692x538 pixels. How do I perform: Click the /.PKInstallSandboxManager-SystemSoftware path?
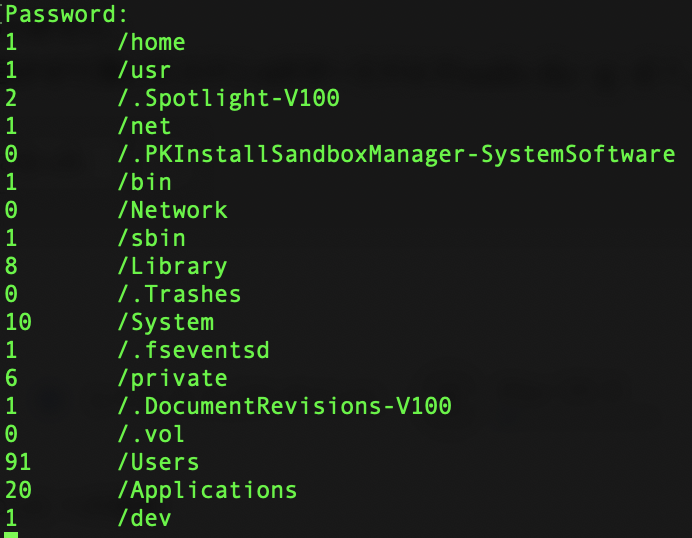tap(396, 154)
